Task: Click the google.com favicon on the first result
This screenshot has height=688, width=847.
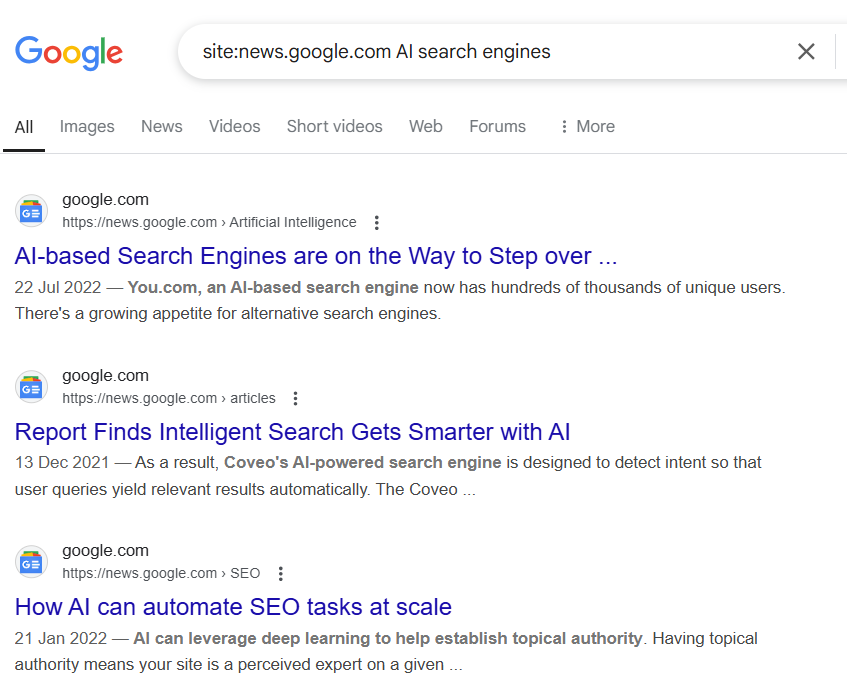Action: click(x=31, y=210)
